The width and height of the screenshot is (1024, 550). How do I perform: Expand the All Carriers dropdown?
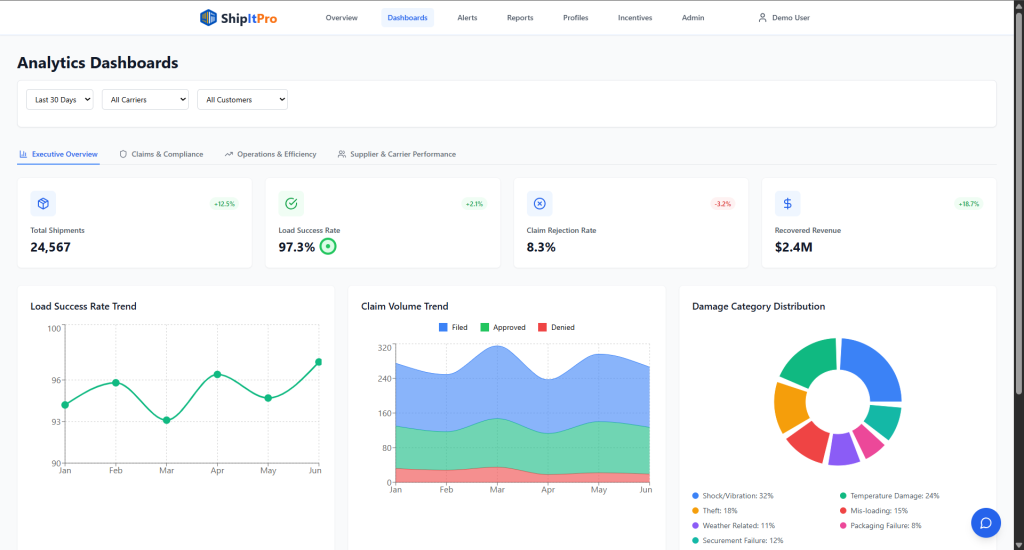[x=145, y=100]
